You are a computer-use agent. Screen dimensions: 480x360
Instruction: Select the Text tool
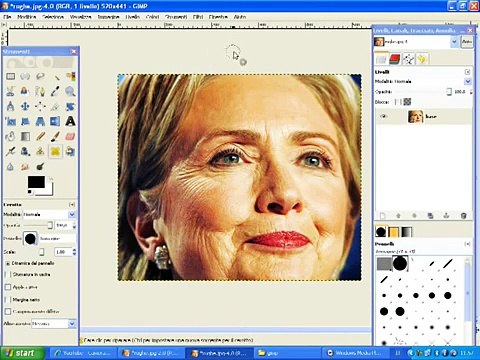coord(70,121)
